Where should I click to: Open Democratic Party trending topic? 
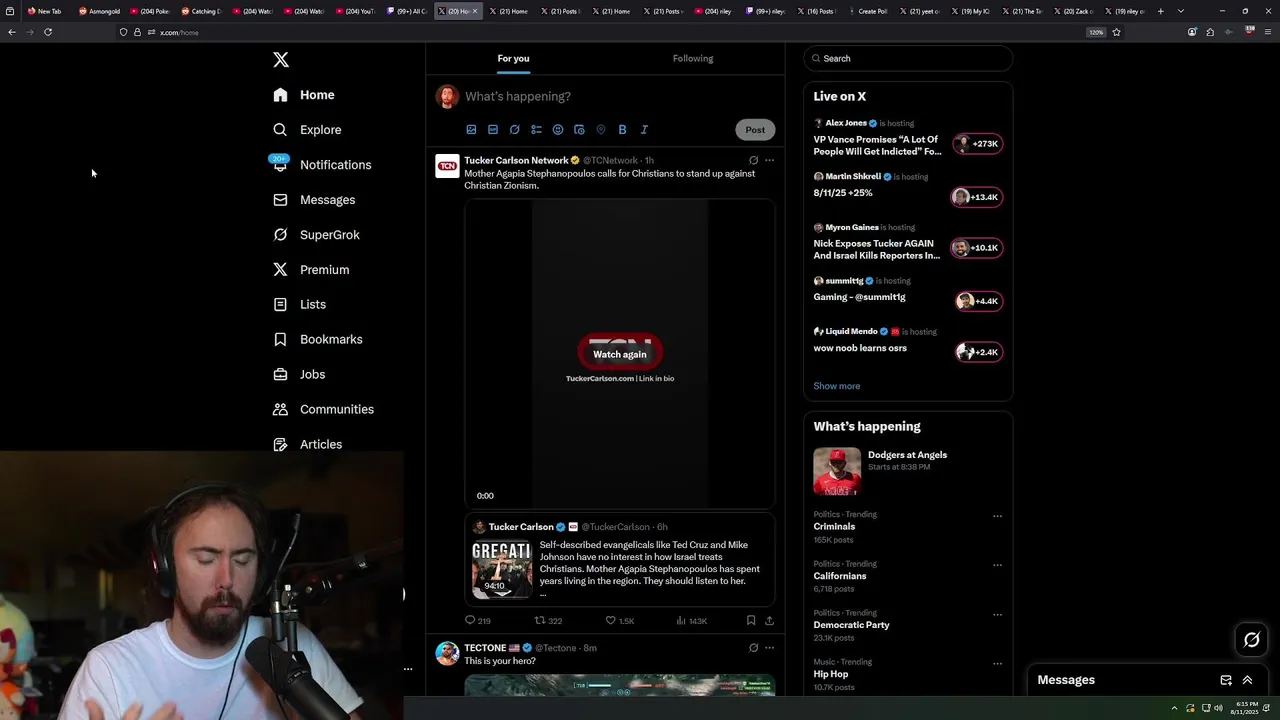pos(851,625)
